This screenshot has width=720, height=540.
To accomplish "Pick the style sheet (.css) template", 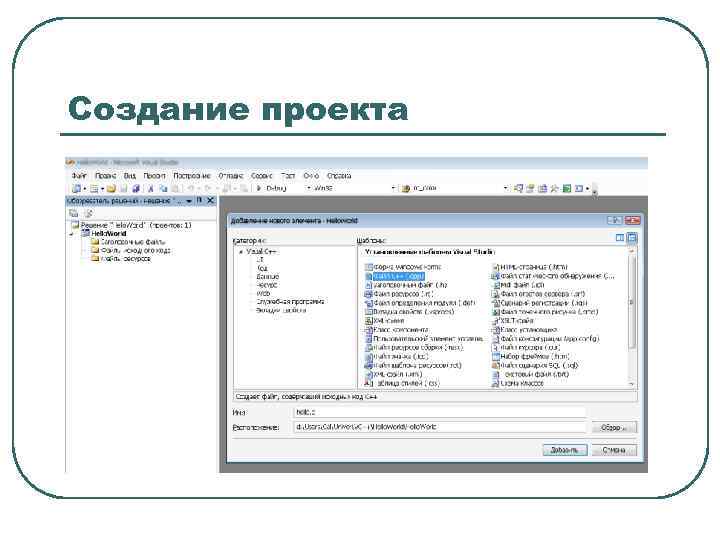I will point(402,383).
